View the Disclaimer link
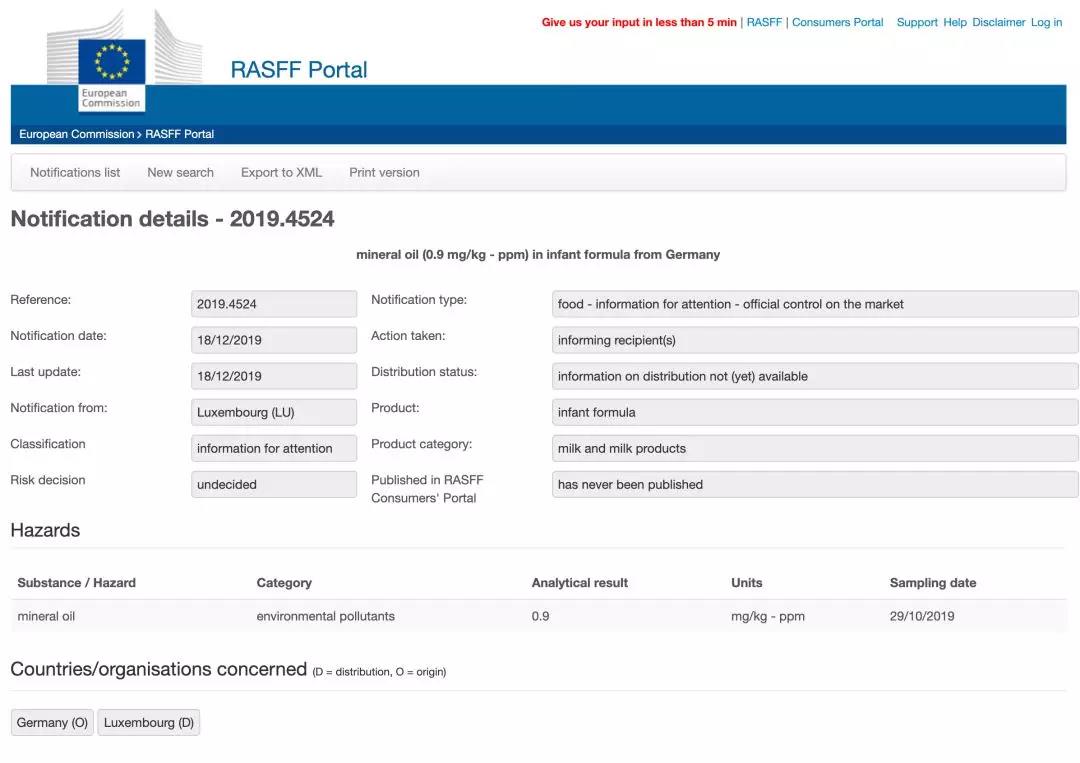 pyautogui.click(x=999, y=22)
